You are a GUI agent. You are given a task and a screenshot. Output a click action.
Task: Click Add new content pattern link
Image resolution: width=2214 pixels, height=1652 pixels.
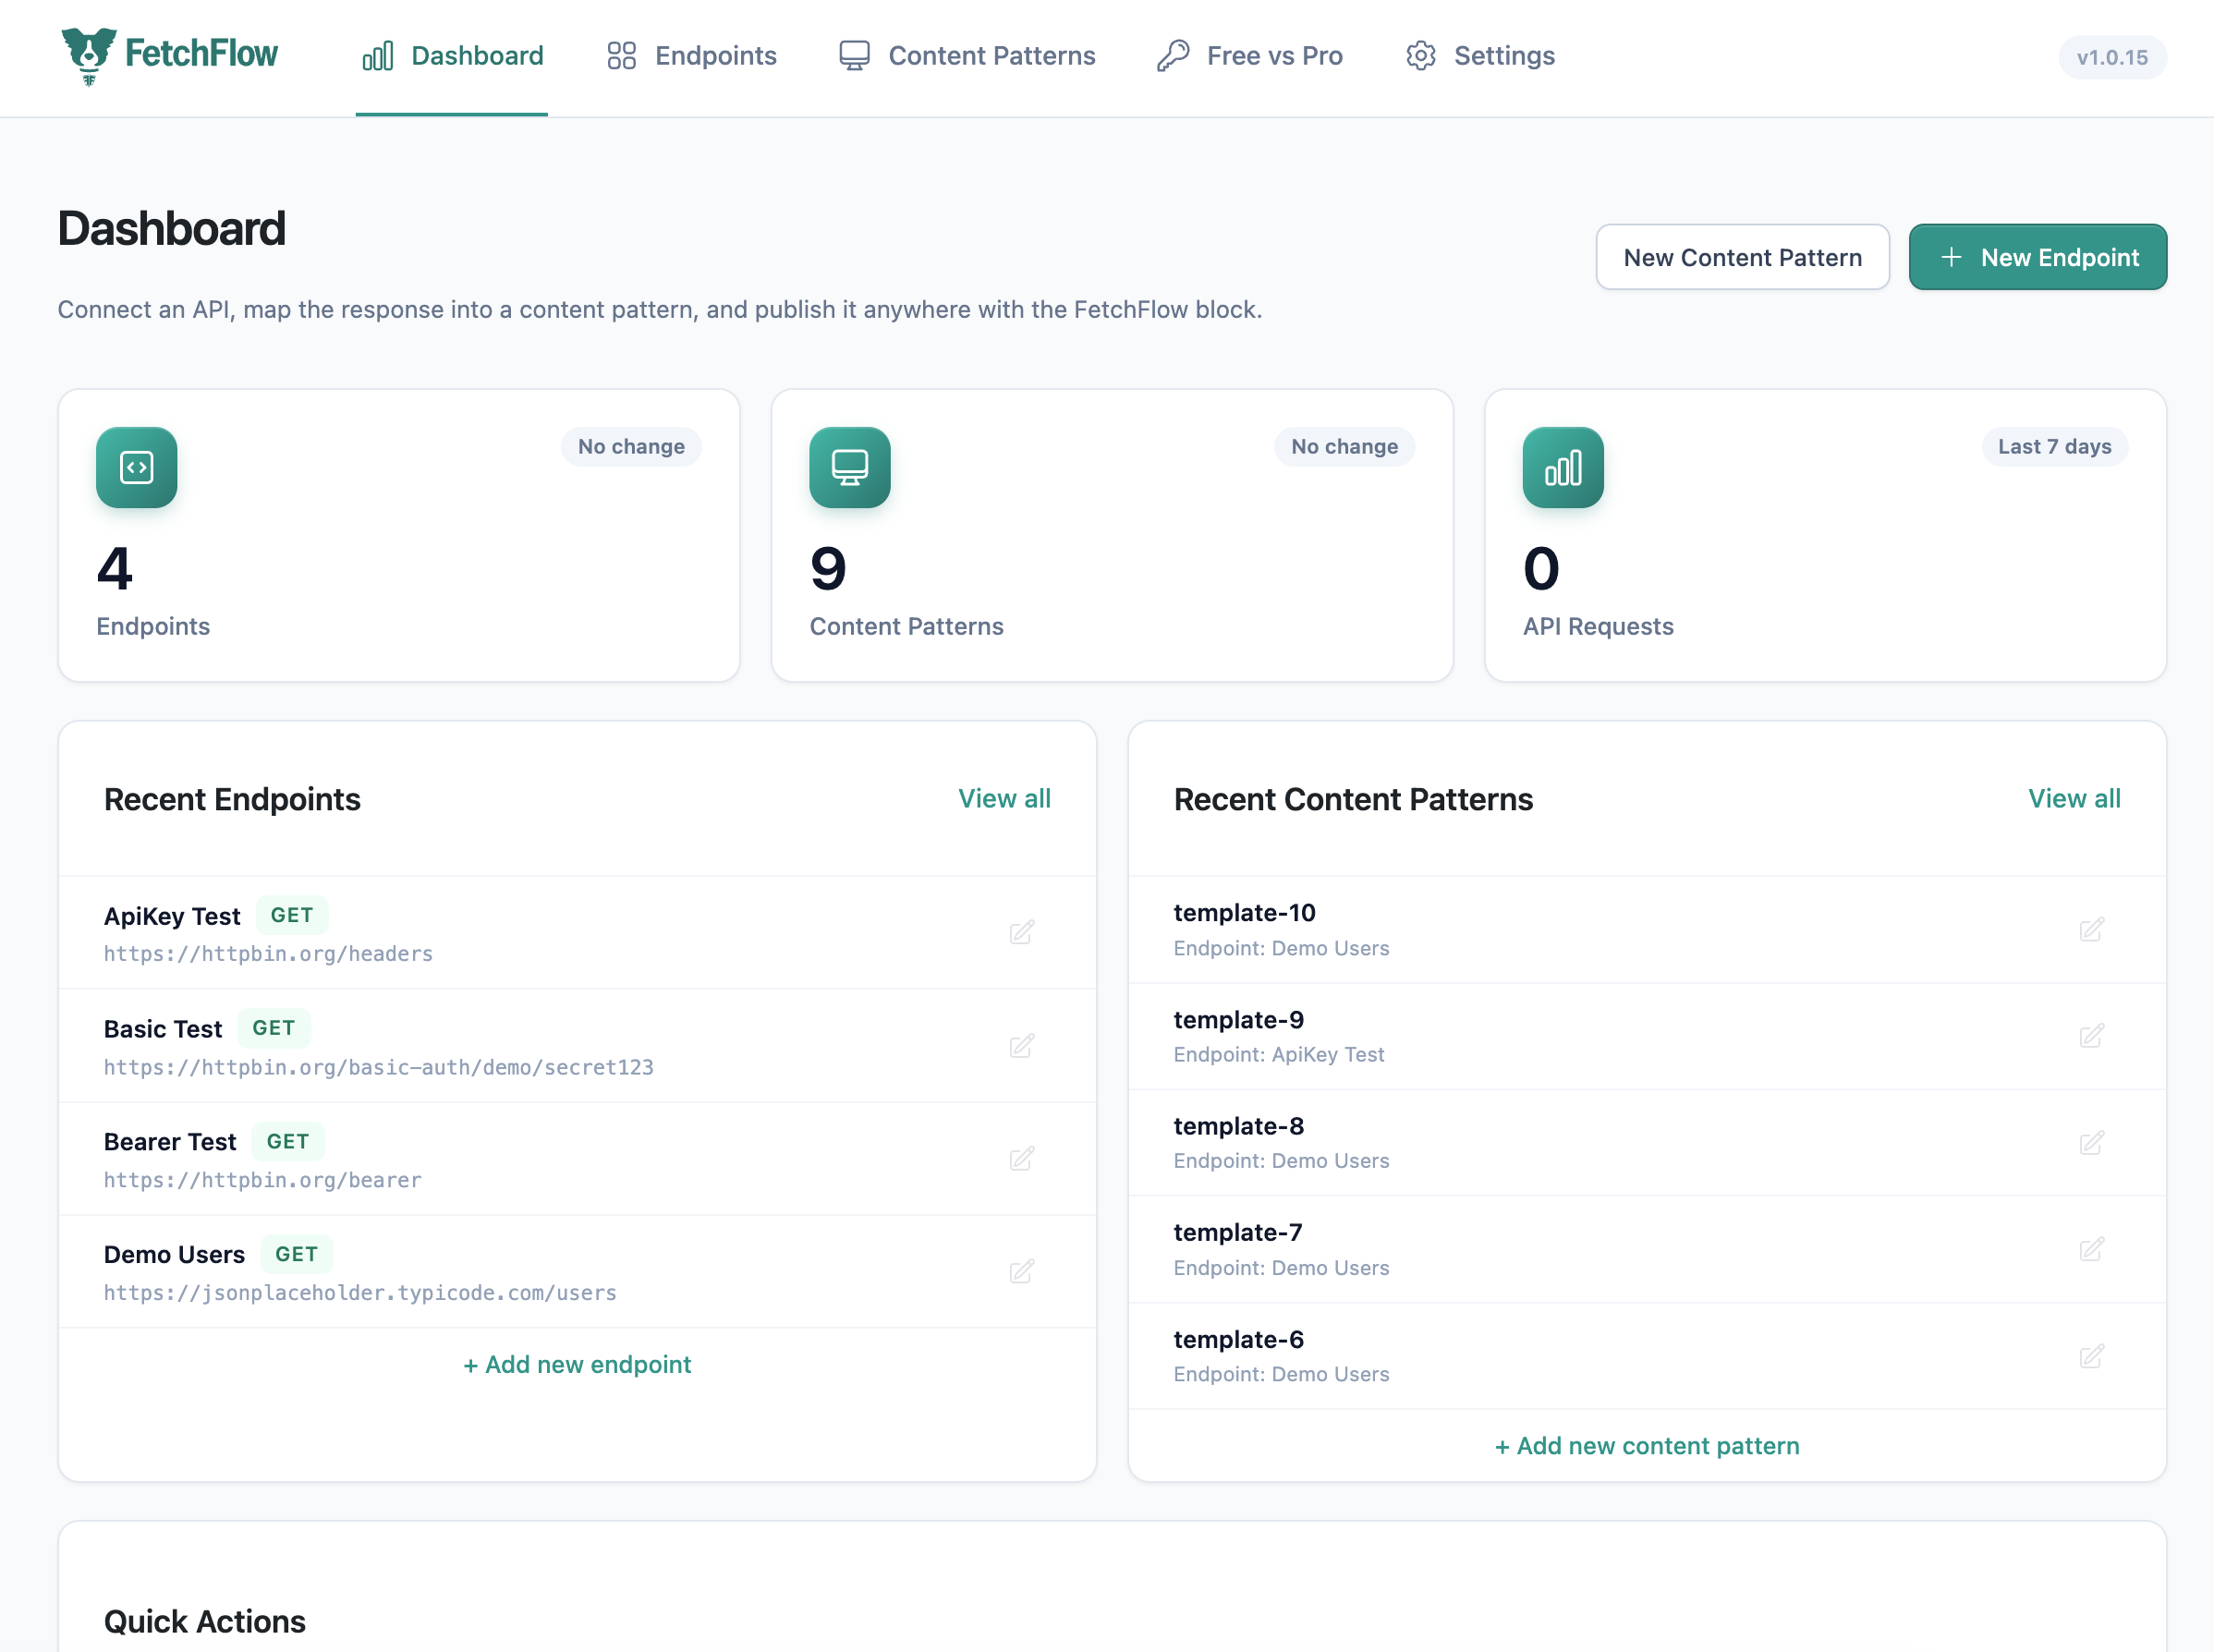pos(1647,1446)
